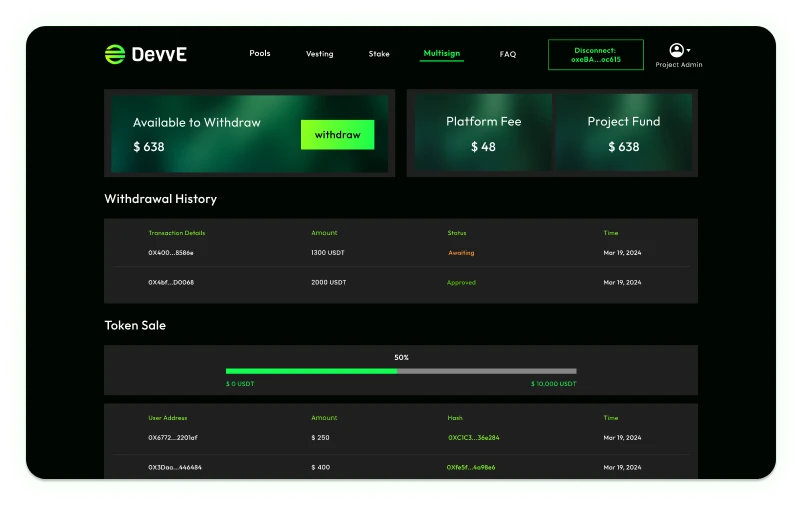The height and width of the screenshot is (506, 802).
Task: Open transaction 0X400...8586e details
Action: (x=171, y=253)
